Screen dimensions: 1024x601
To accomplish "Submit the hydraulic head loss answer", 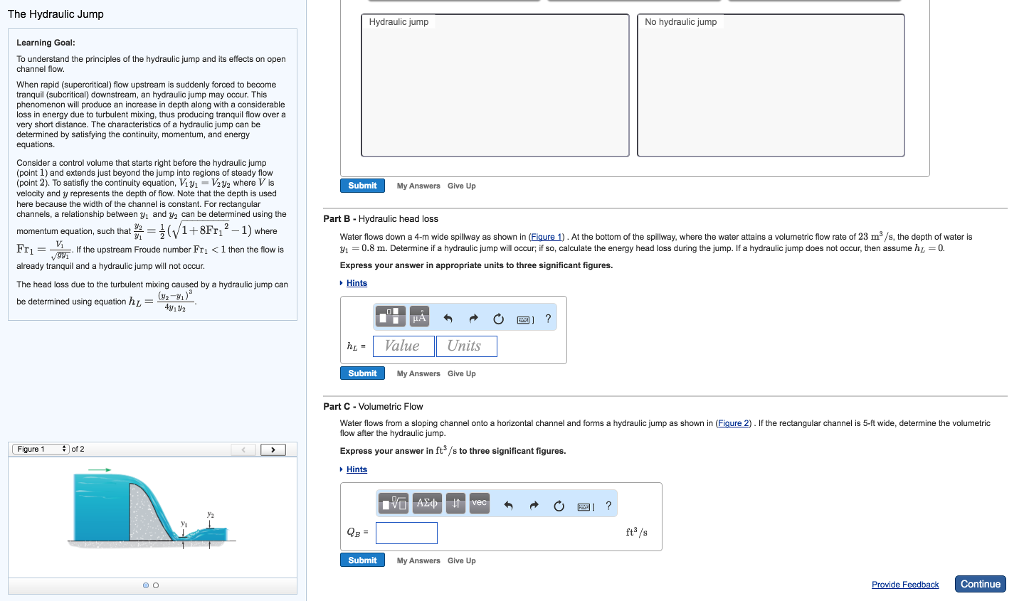I will 362,373.
